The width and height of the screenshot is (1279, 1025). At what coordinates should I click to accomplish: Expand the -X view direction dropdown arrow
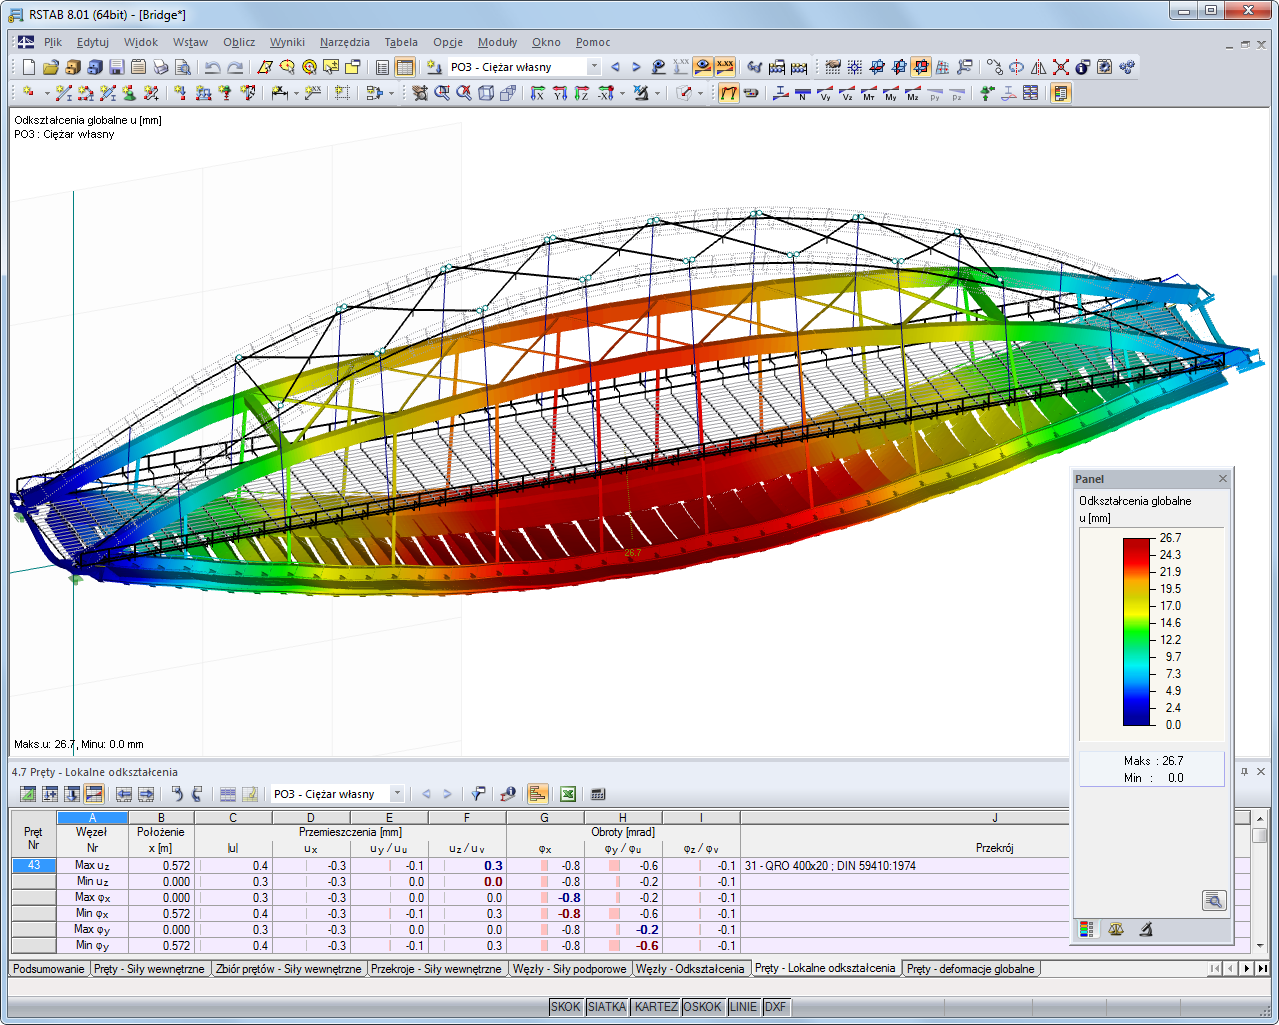point(622,93)
